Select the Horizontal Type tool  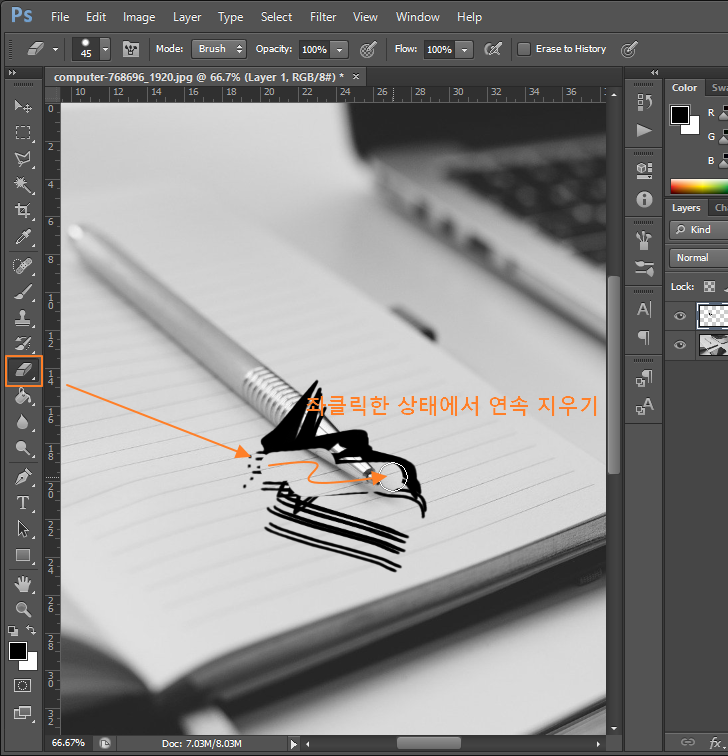click(23, 503)
